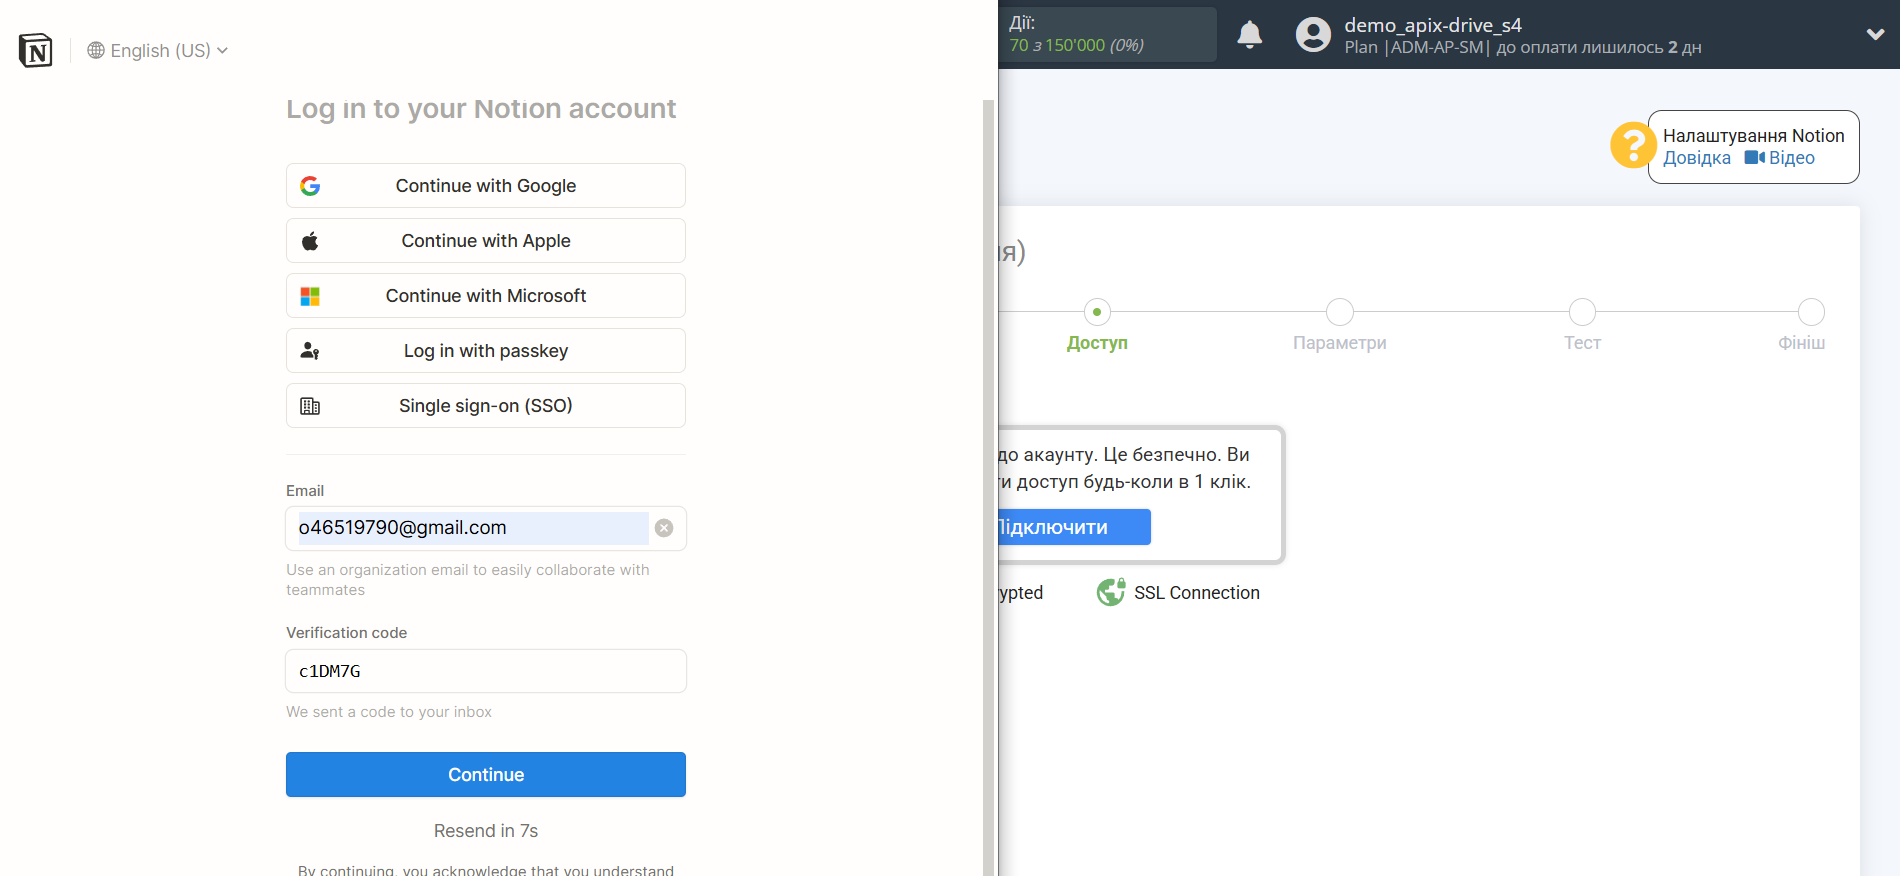Open demo_apix-drive_s4 account name
The height and width of the screenshot is (876, 1900).
[x=1433, y=25]
